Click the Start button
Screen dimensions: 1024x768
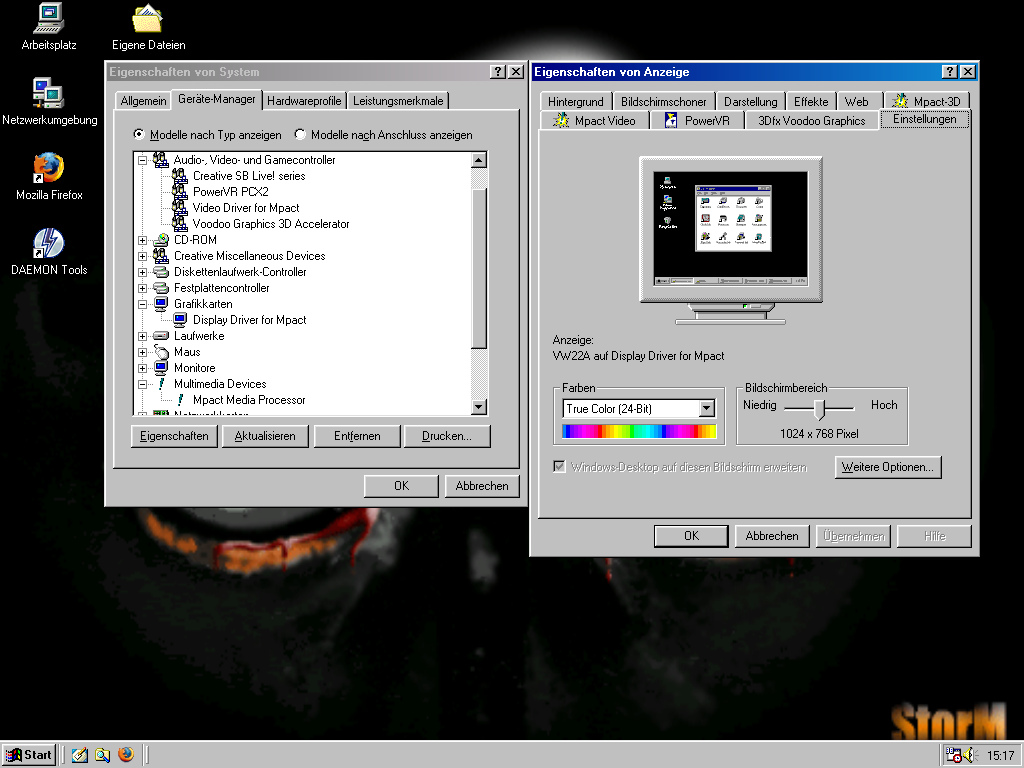coord(29,755)
